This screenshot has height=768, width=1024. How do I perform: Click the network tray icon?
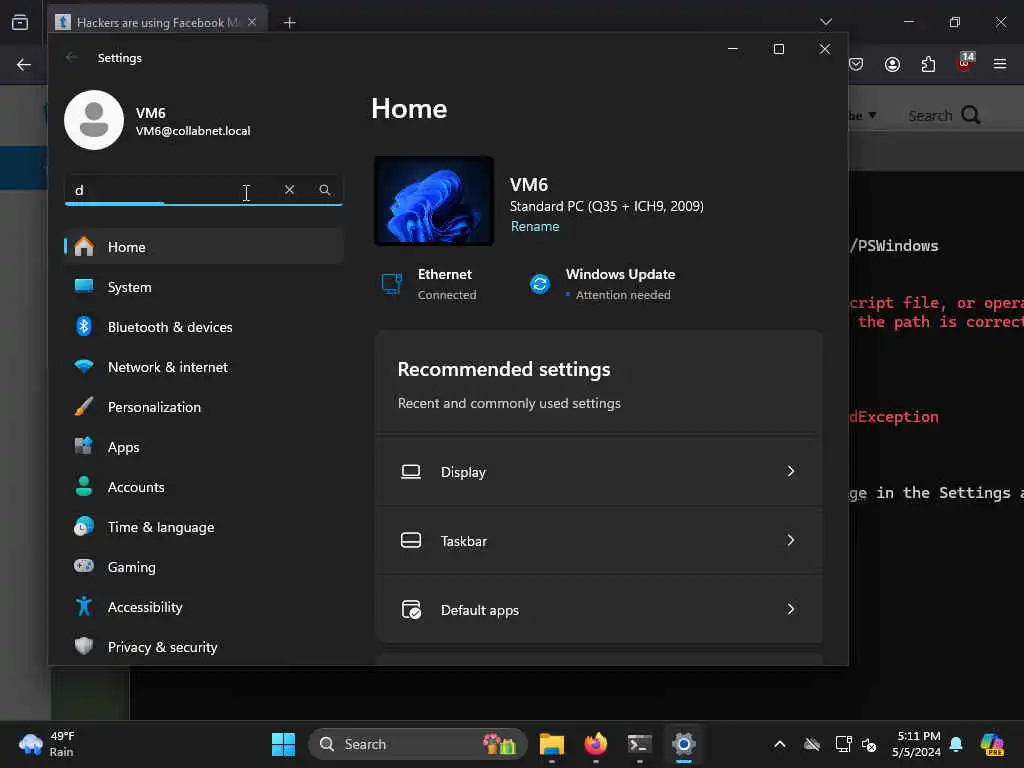tap(843, 744)
